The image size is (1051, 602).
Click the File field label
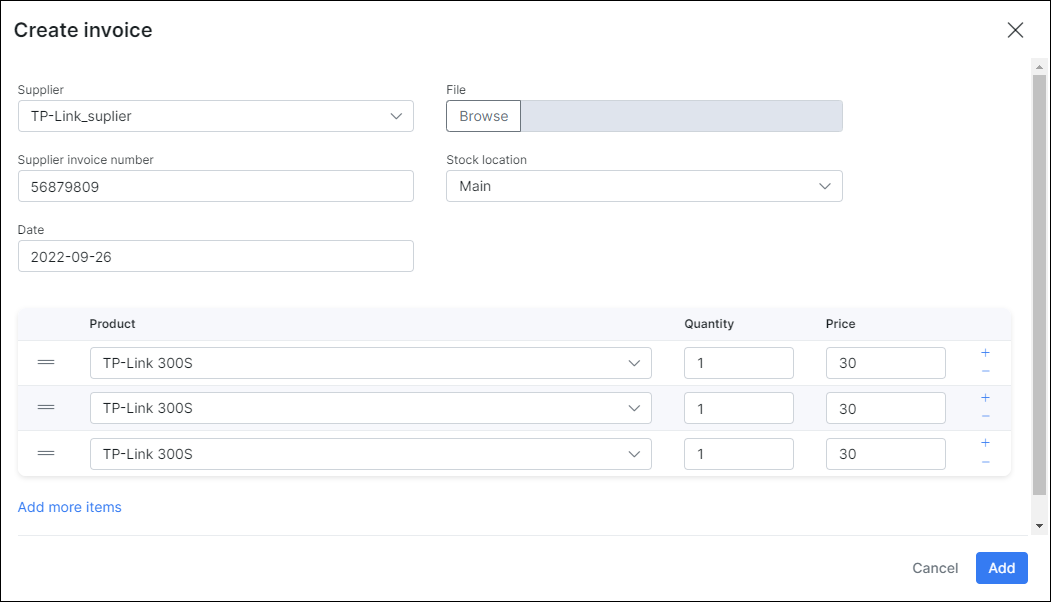456,90
